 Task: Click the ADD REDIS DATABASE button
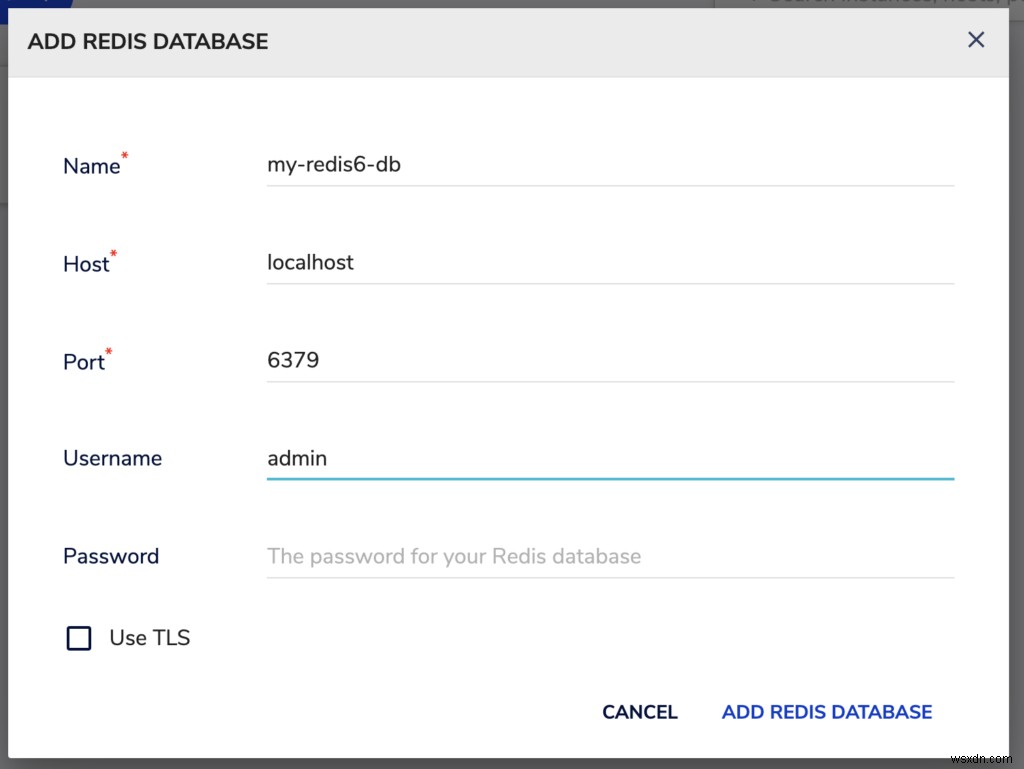point(826,712)
